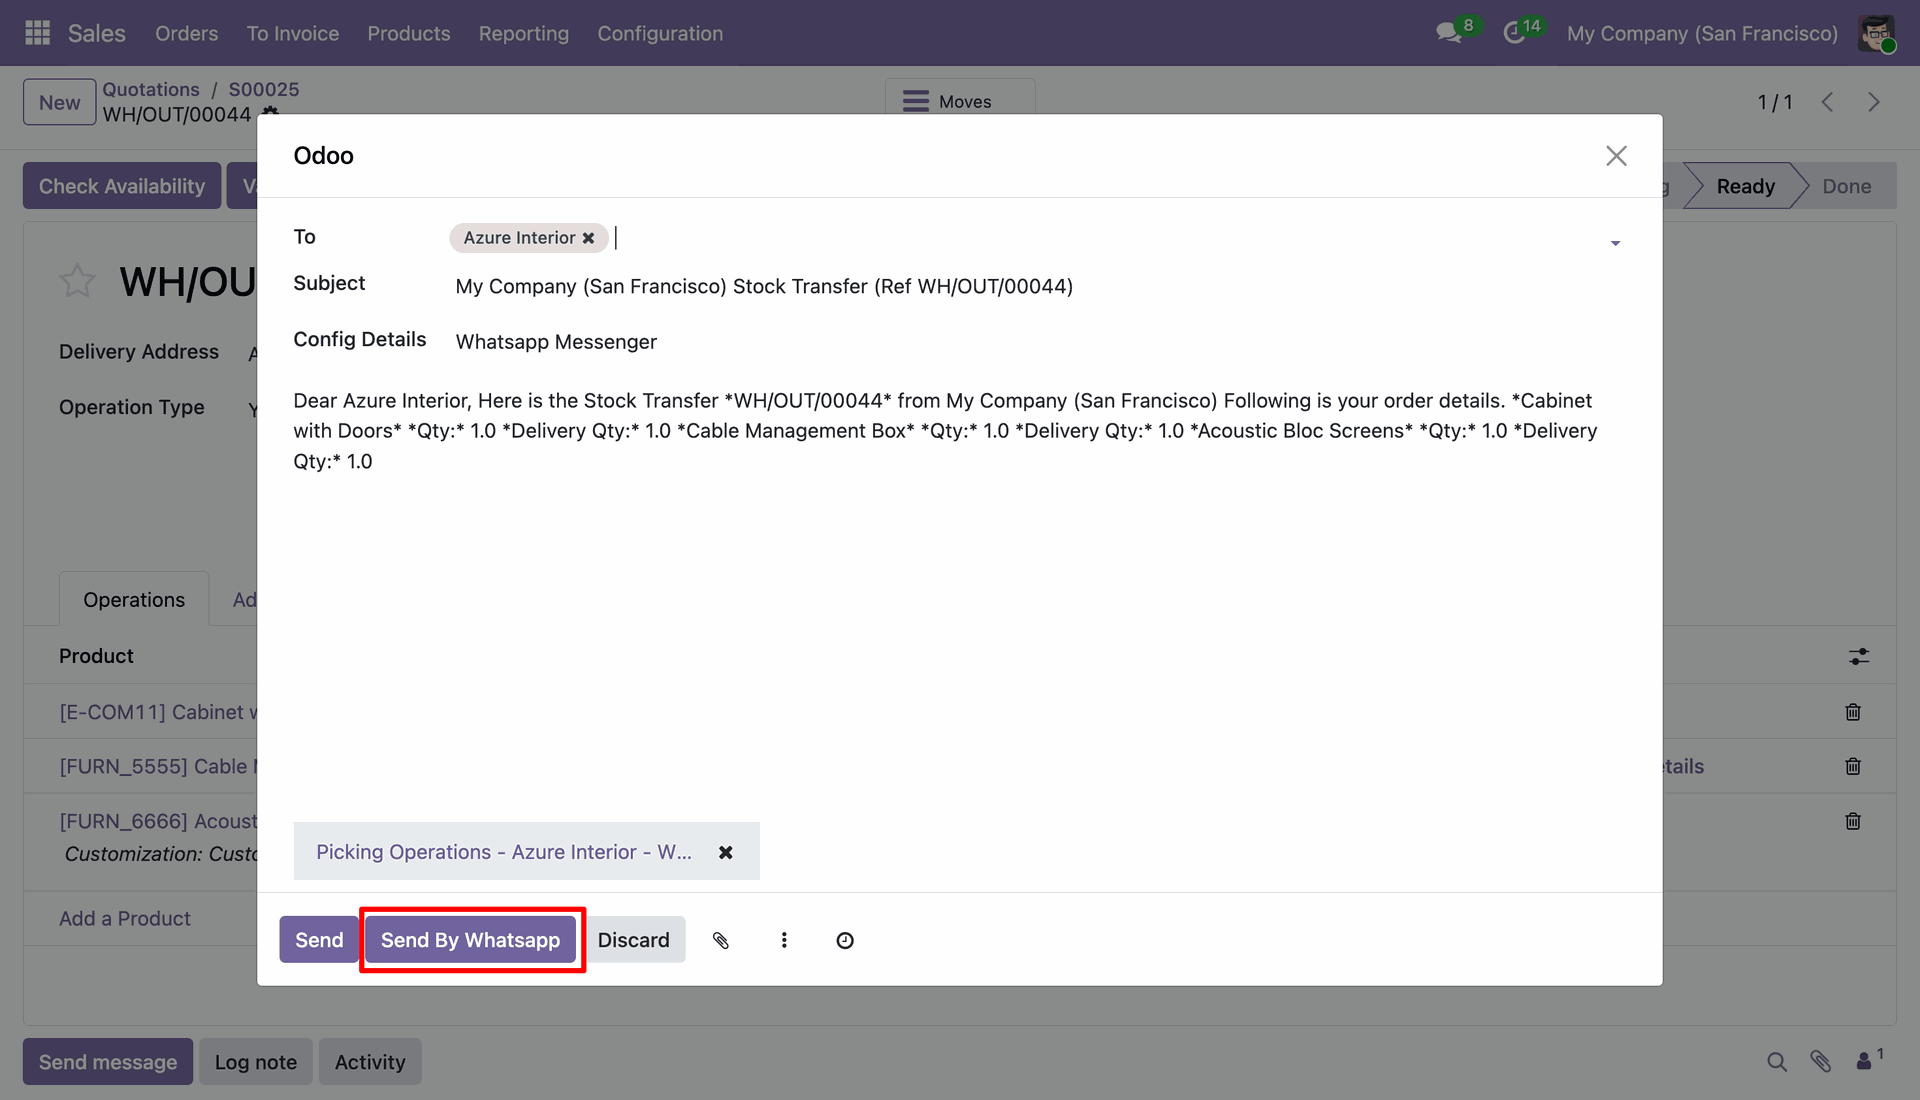Click the Activity button
Viewport: 1920px width, 1100px height.
pos(370,1062)
